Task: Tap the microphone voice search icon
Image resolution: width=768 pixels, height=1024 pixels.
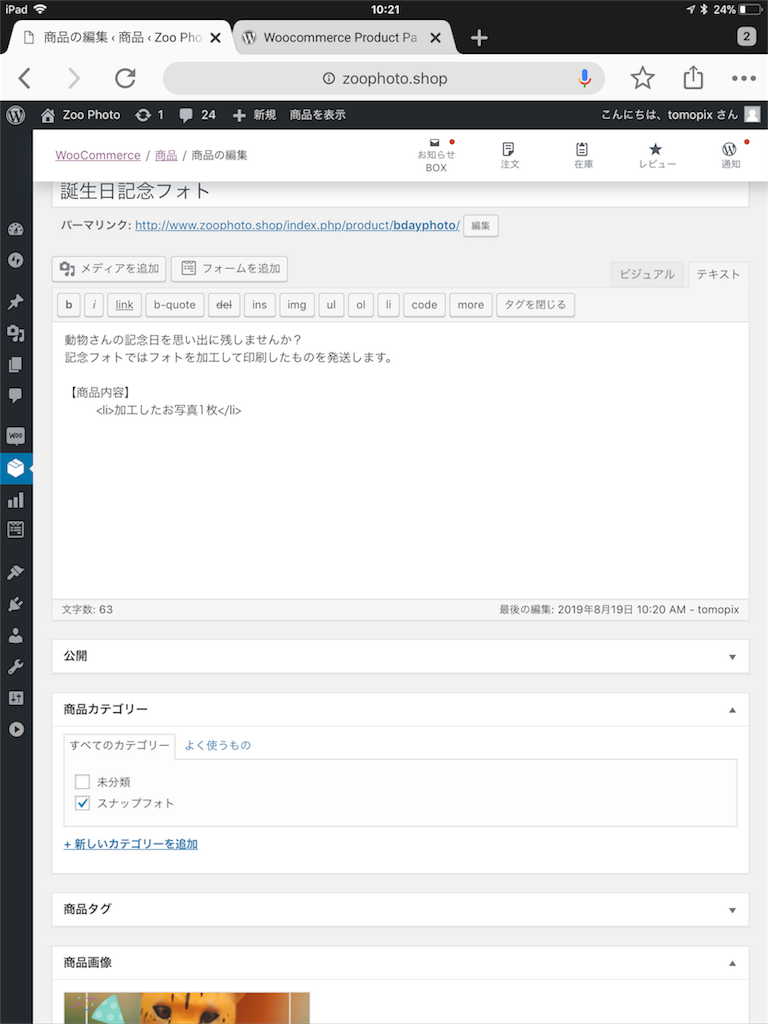Action: [x=584, y=78]
